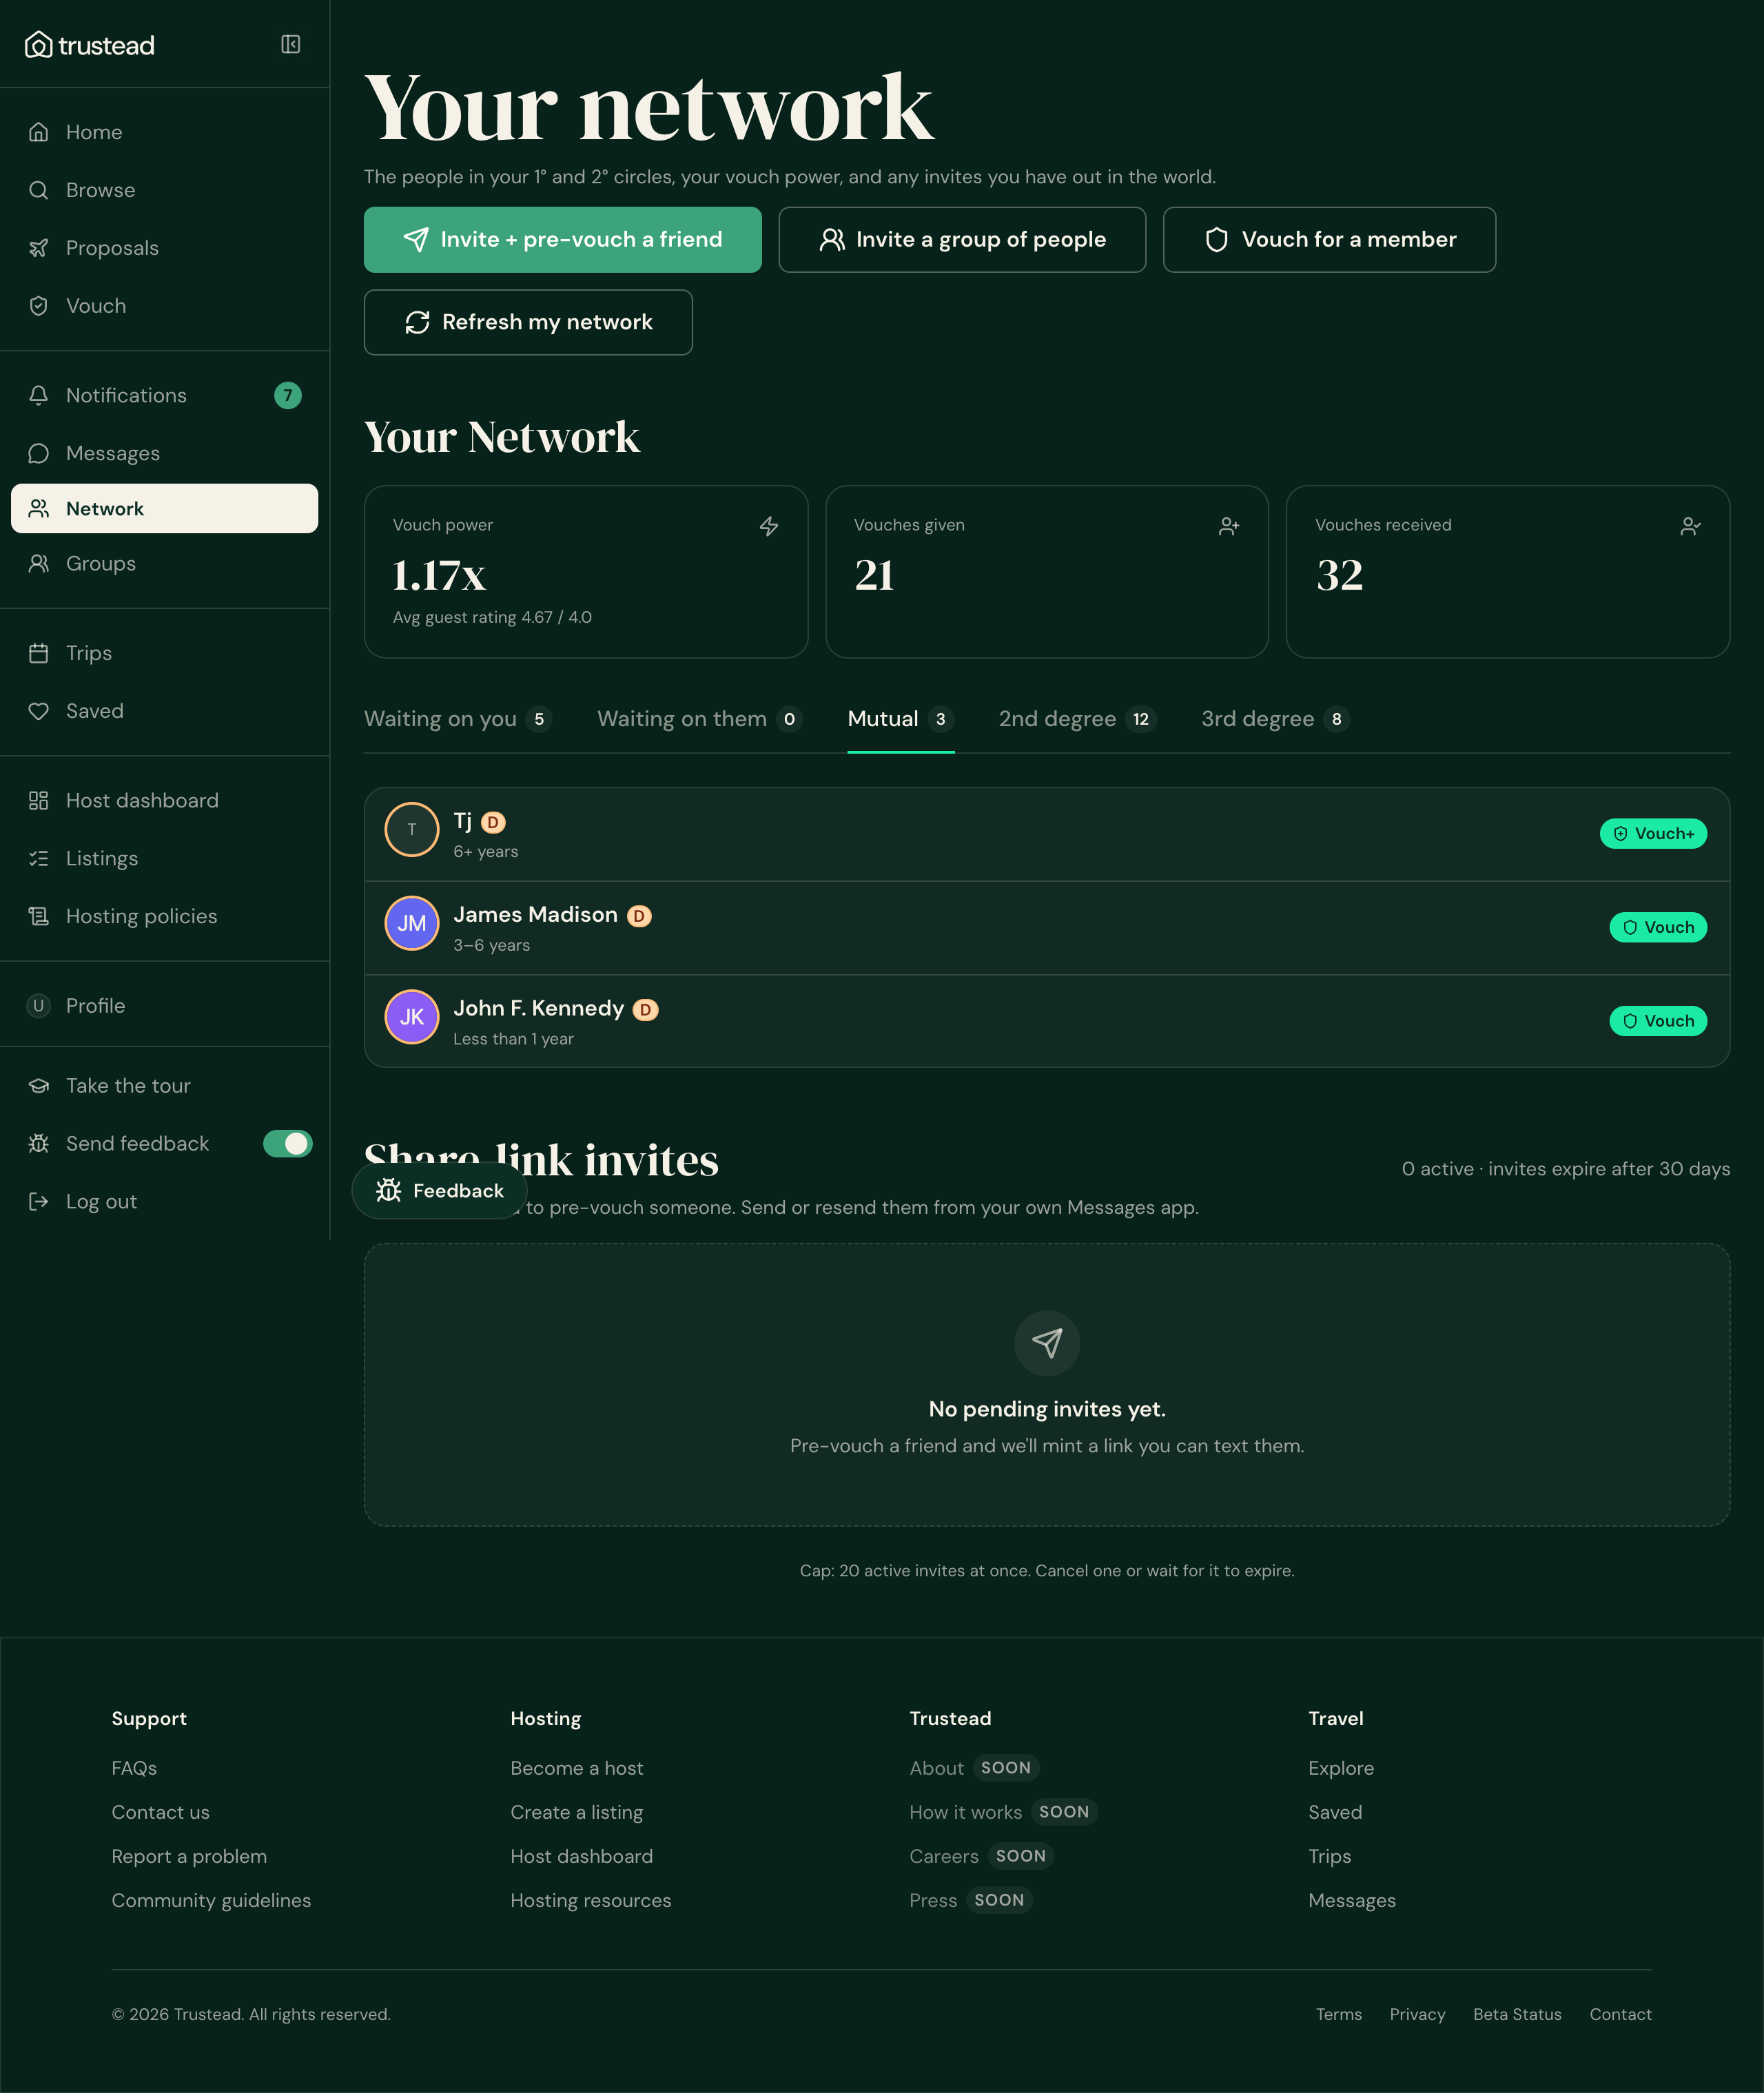The image size is (1764, 2093).
Task: Open Host dashboard in sidebar
Action: [165, 800]
